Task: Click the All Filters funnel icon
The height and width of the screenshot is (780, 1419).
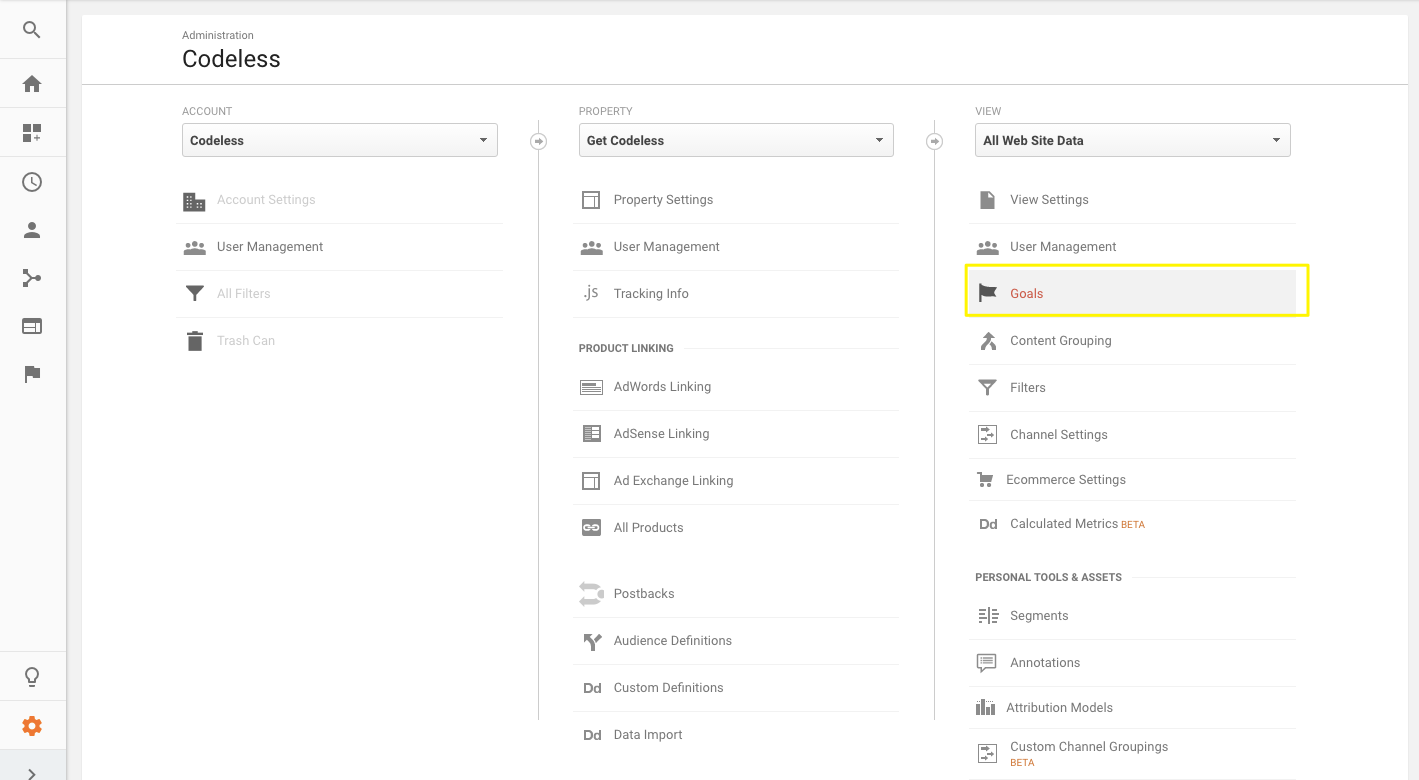Action: click(194, 294)
